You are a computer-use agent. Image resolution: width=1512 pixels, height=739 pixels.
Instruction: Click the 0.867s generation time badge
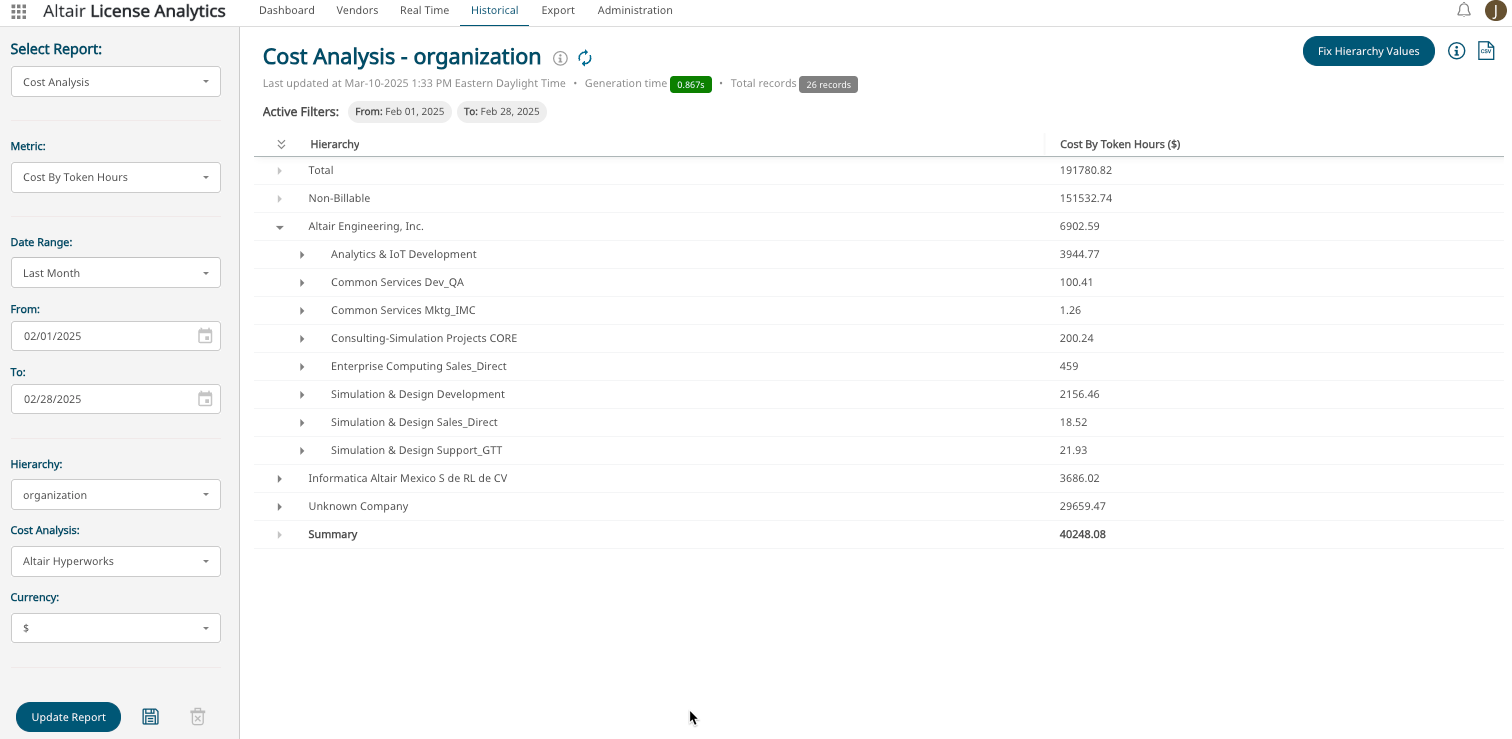(x=690, y=85)
